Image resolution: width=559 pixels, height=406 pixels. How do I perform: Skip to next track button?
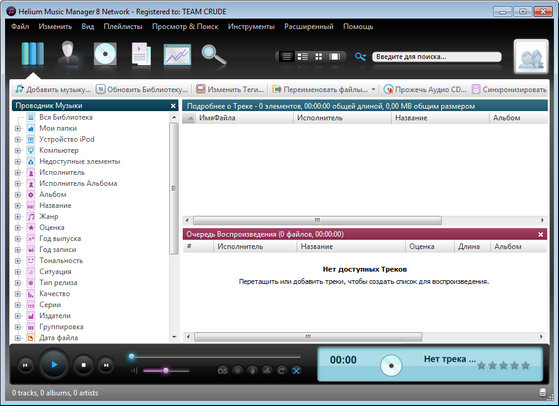[x=106, y=365]
